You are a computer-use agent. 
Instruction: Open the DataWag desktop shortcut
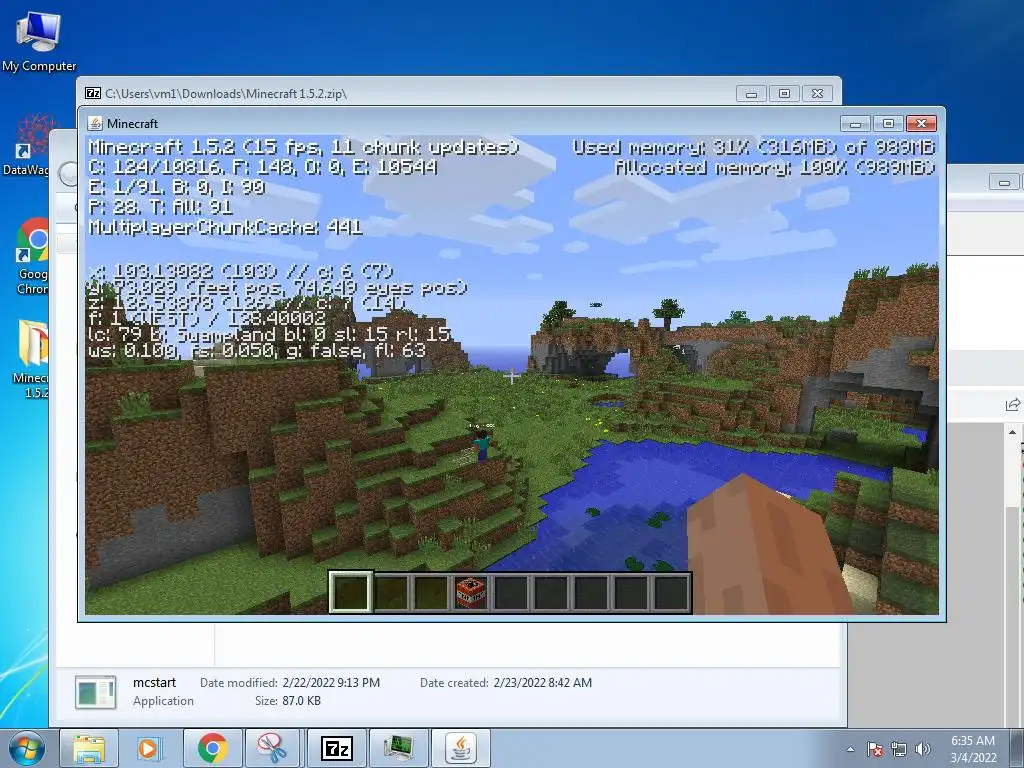pyautogui.click(x=29, y=145)
